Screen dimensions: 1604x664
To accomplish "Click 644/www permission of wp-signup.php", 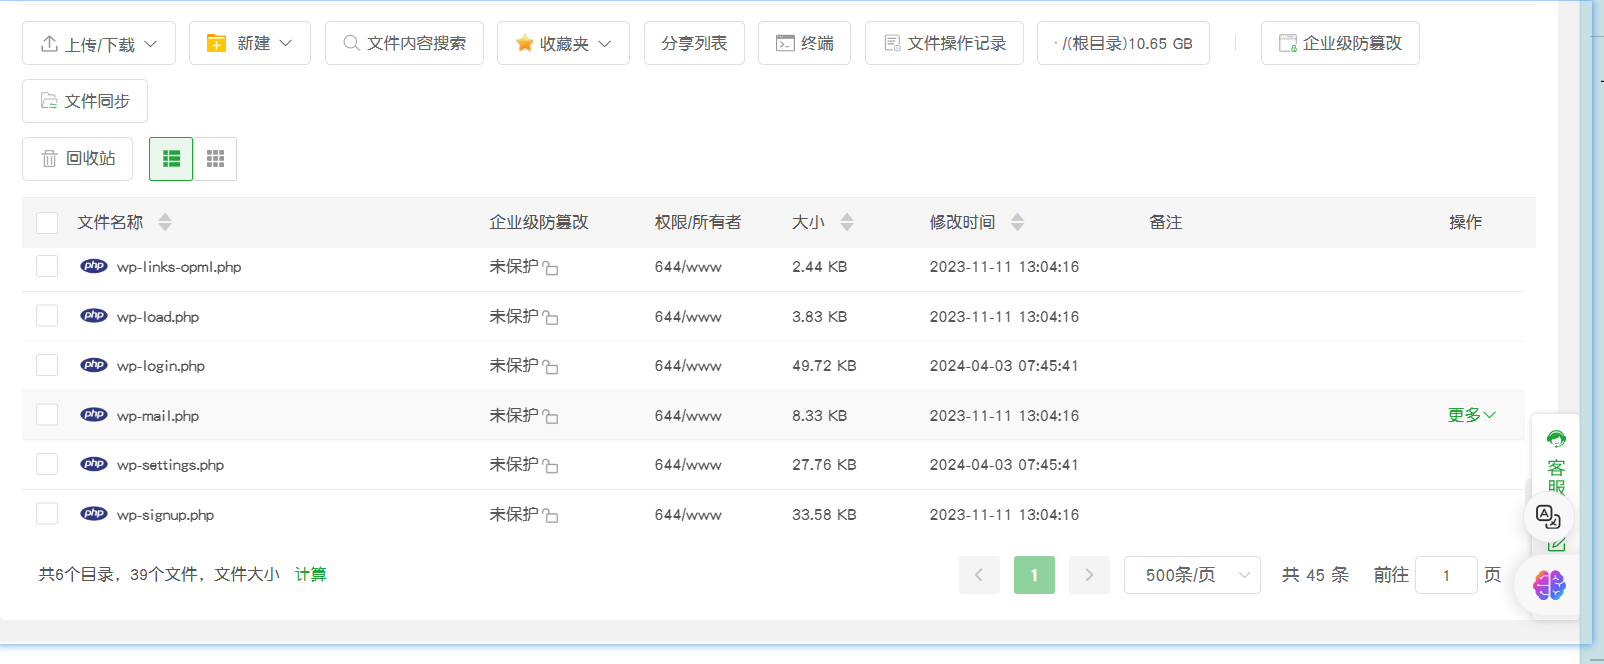I will coord(688,515).
